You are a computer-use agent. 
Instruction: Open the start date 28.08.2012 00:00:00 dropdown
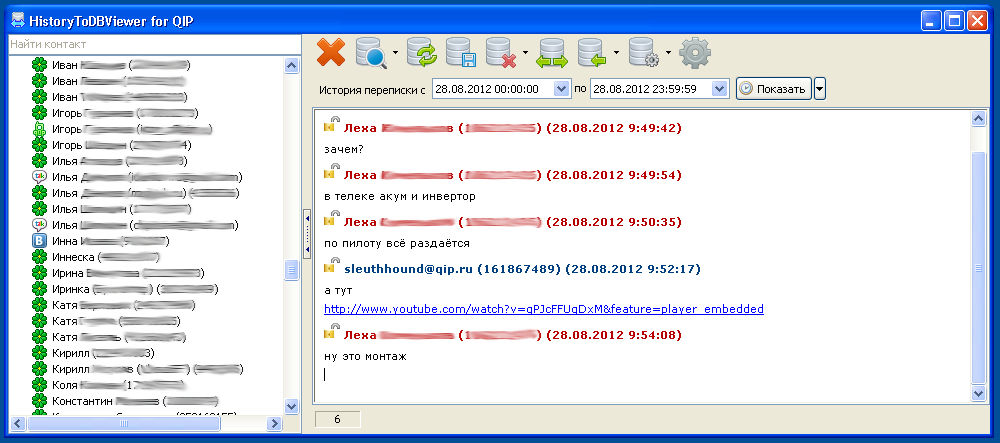click(x=560, y=89)
